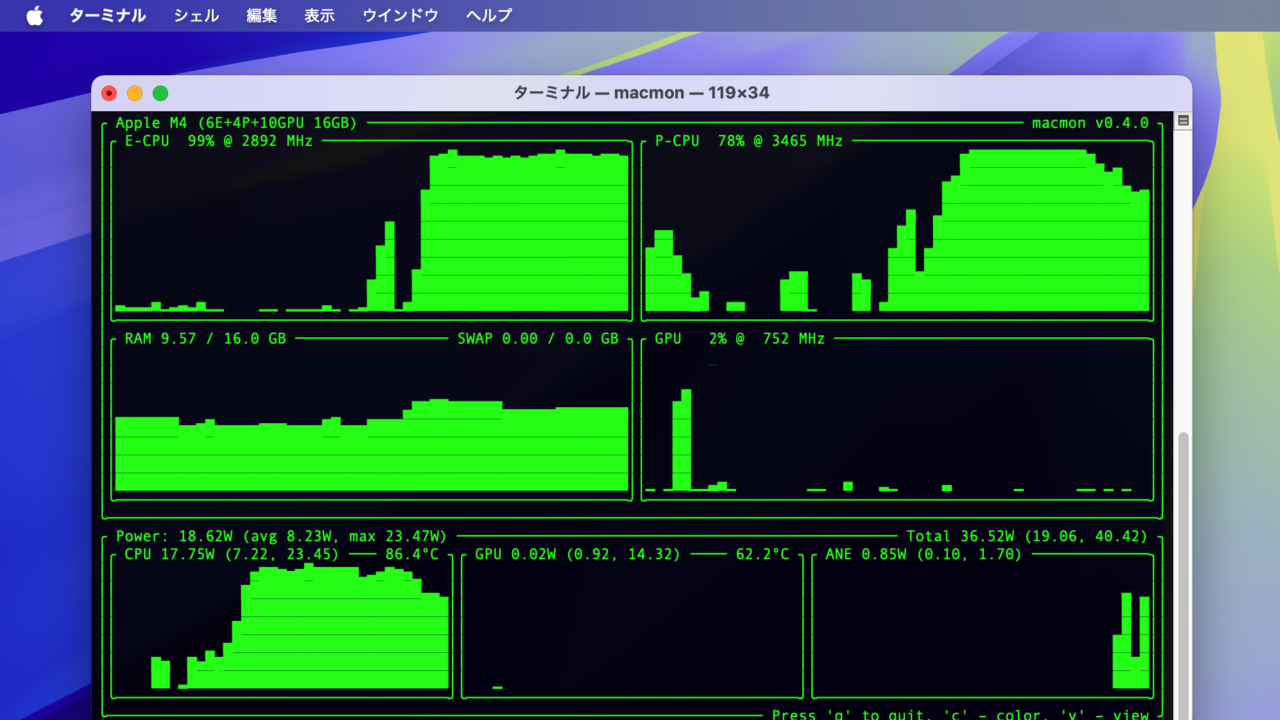1280x720 pixels.
Task: Click the GPU temperature 62.2°C reading
Action: 763,554
